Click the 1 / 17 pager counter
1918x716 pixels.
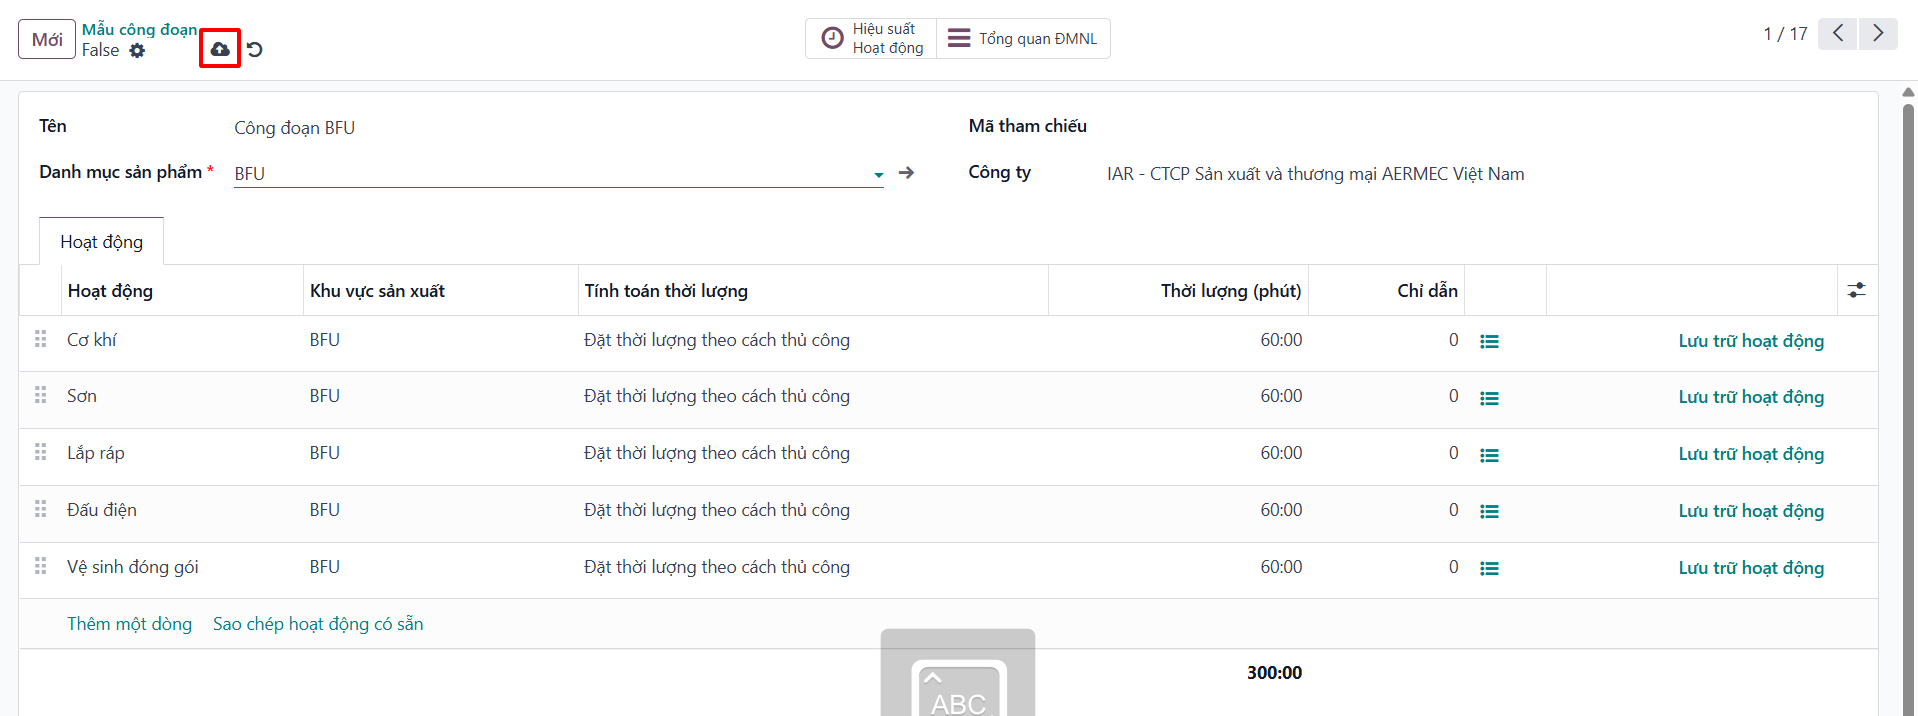[x=1785, y=34]
